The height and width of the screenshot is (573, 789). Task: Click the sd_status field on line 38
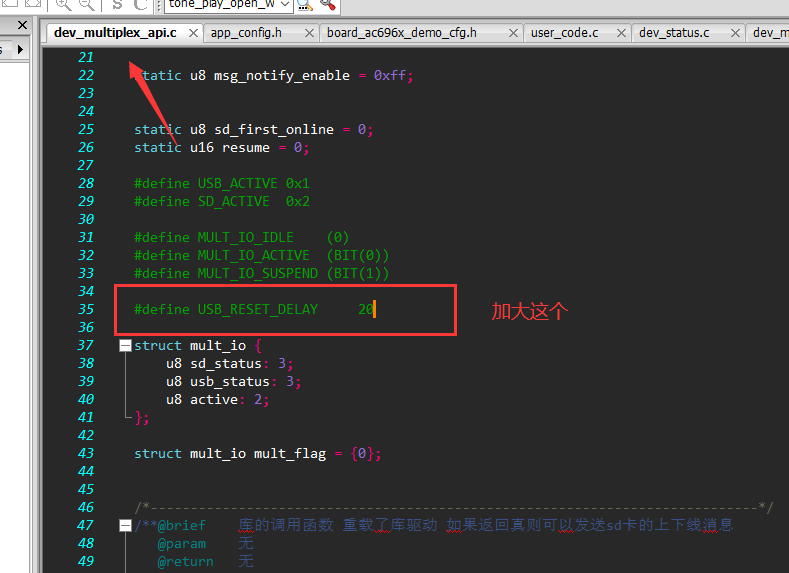(226, 364)
